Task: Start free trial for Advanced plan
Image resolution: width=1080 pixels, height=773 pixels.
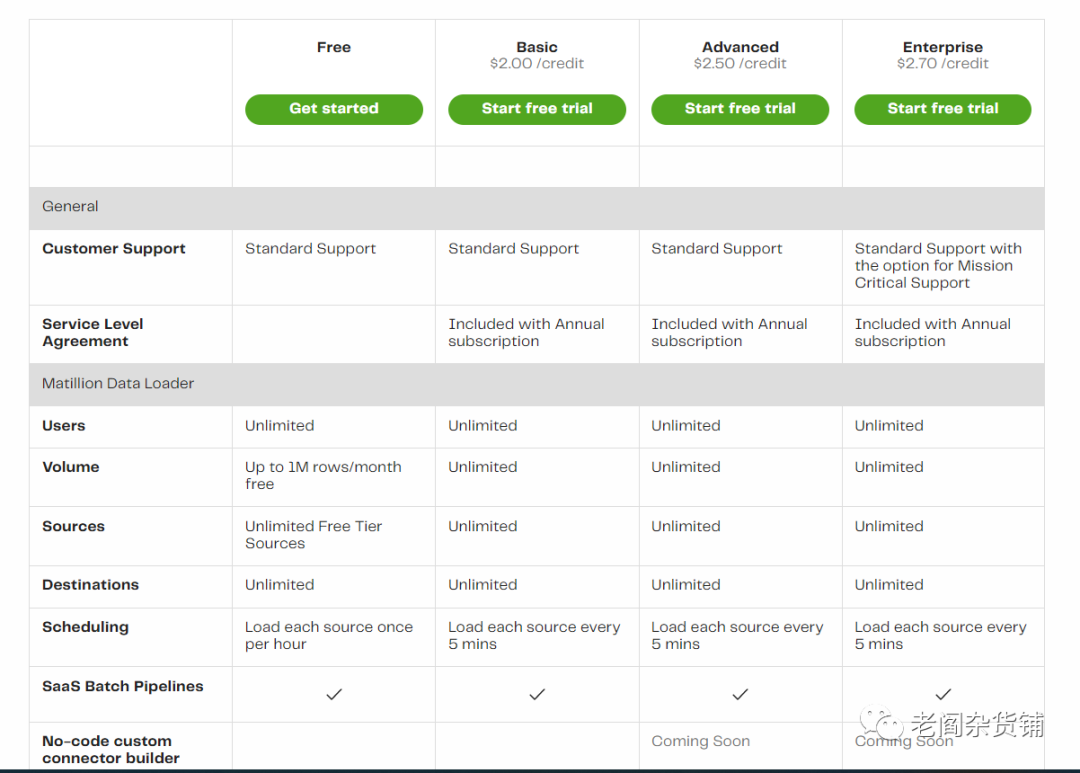Action: pyautogui.click(x=740, y=109)
